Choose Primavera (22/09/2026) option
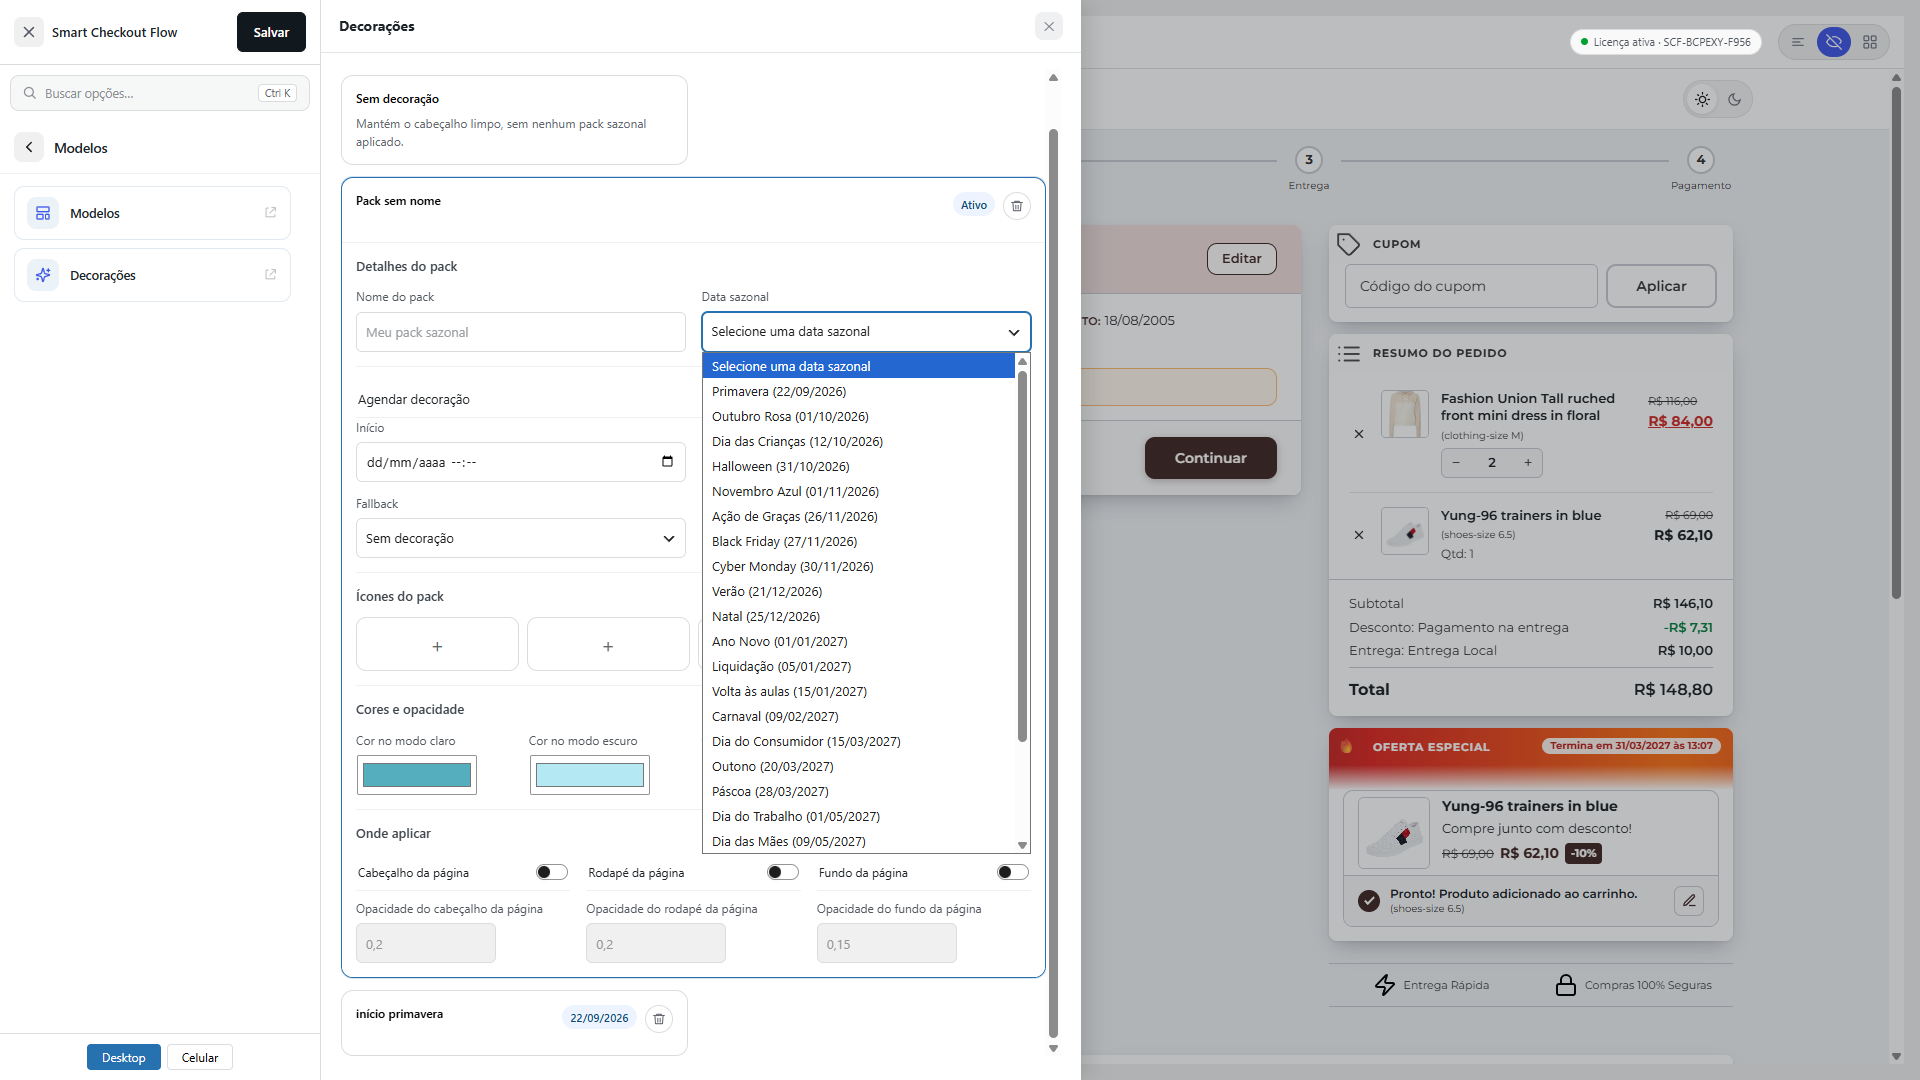This screenshot has height=1080, width=1920. click(858, 392)
